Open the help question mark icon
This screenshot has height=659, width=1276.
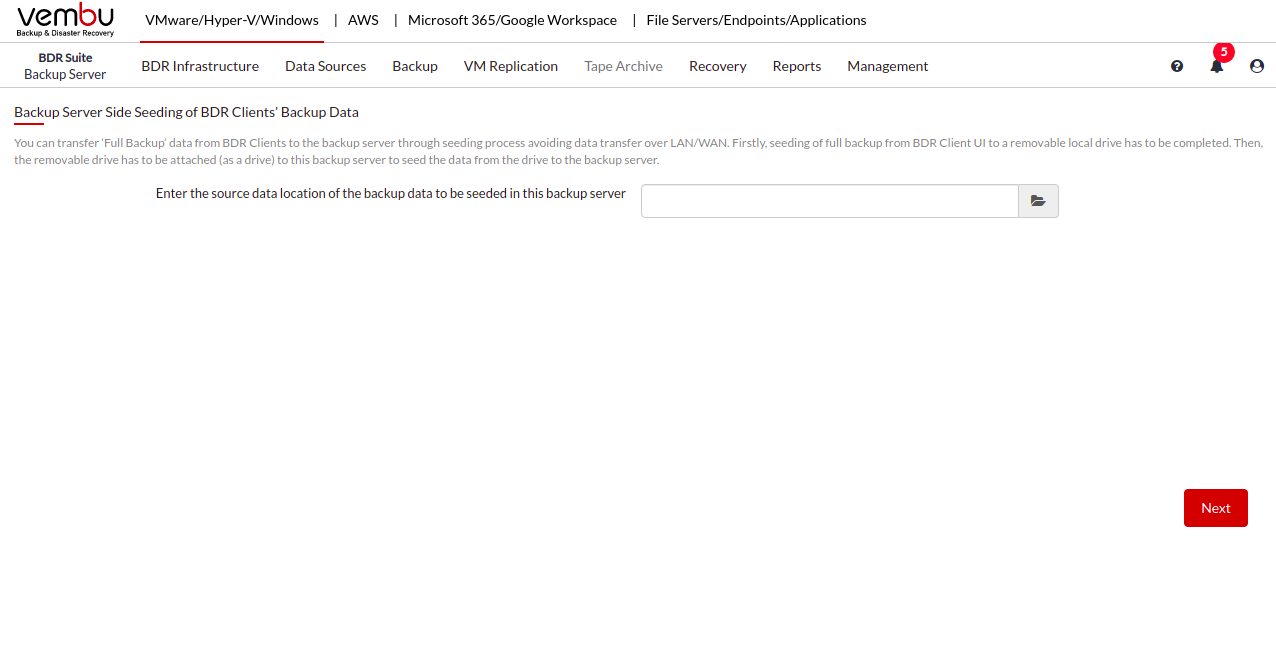click(1177, 66)
